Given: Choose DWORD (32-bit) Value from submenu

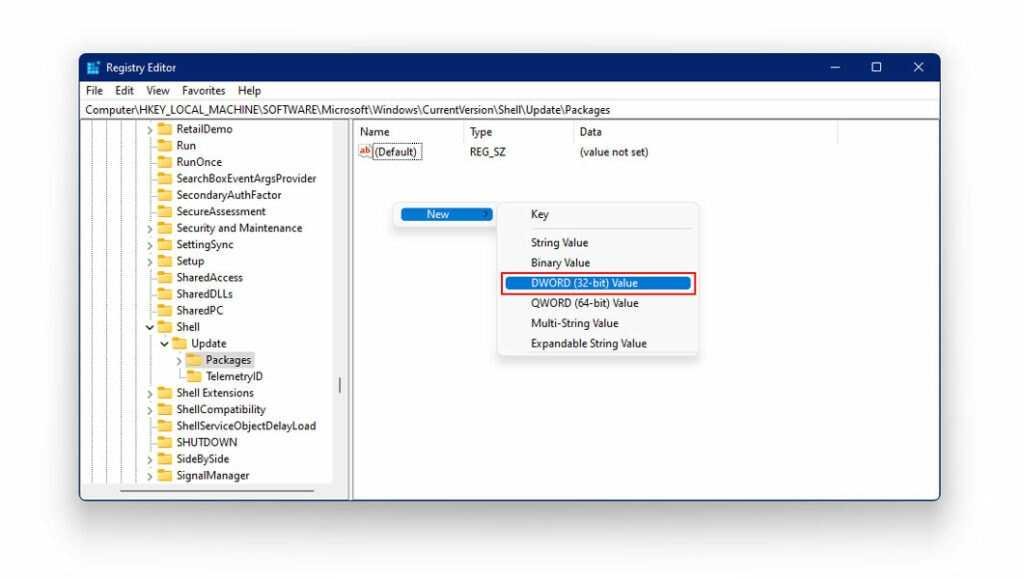Looking at the screenshot, I should (x=598, y=283).
